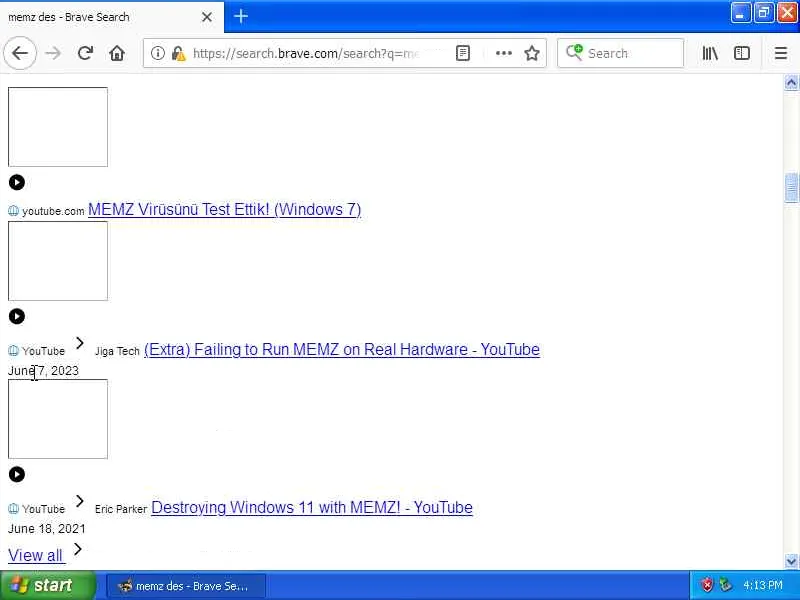
Task: Bookmark this page with the star
Action: [532, 53]
